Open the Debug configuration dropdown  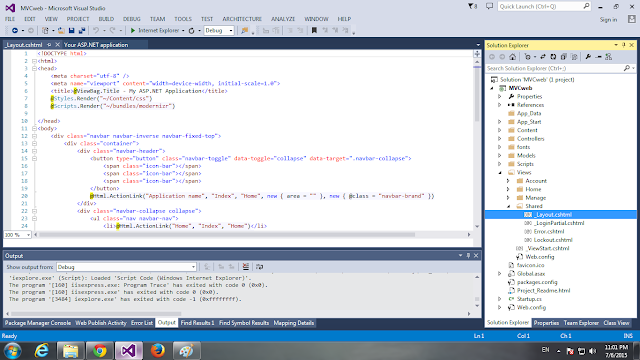[231, 31]
